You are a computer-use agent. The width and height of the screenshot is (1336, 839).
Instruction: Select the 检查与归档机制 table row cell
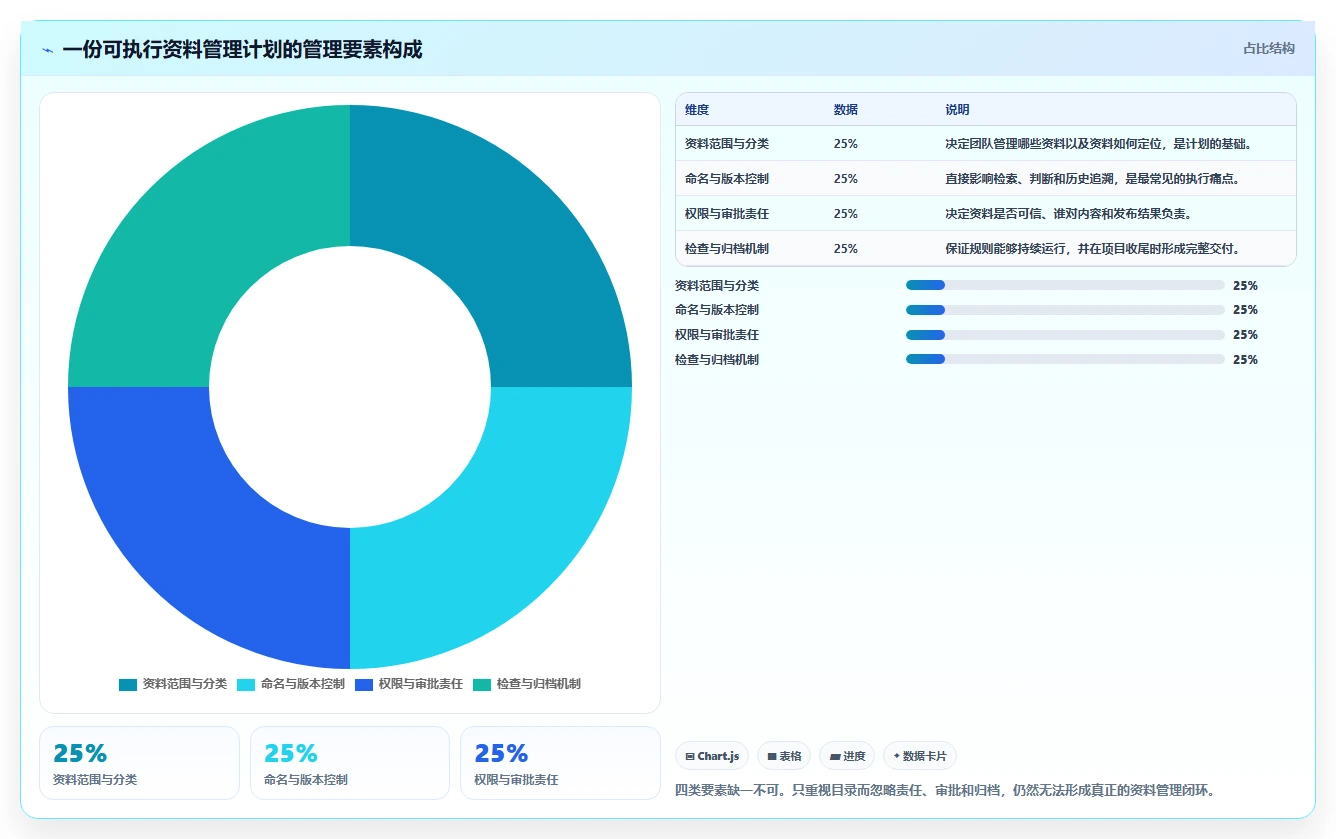(727, 249)
